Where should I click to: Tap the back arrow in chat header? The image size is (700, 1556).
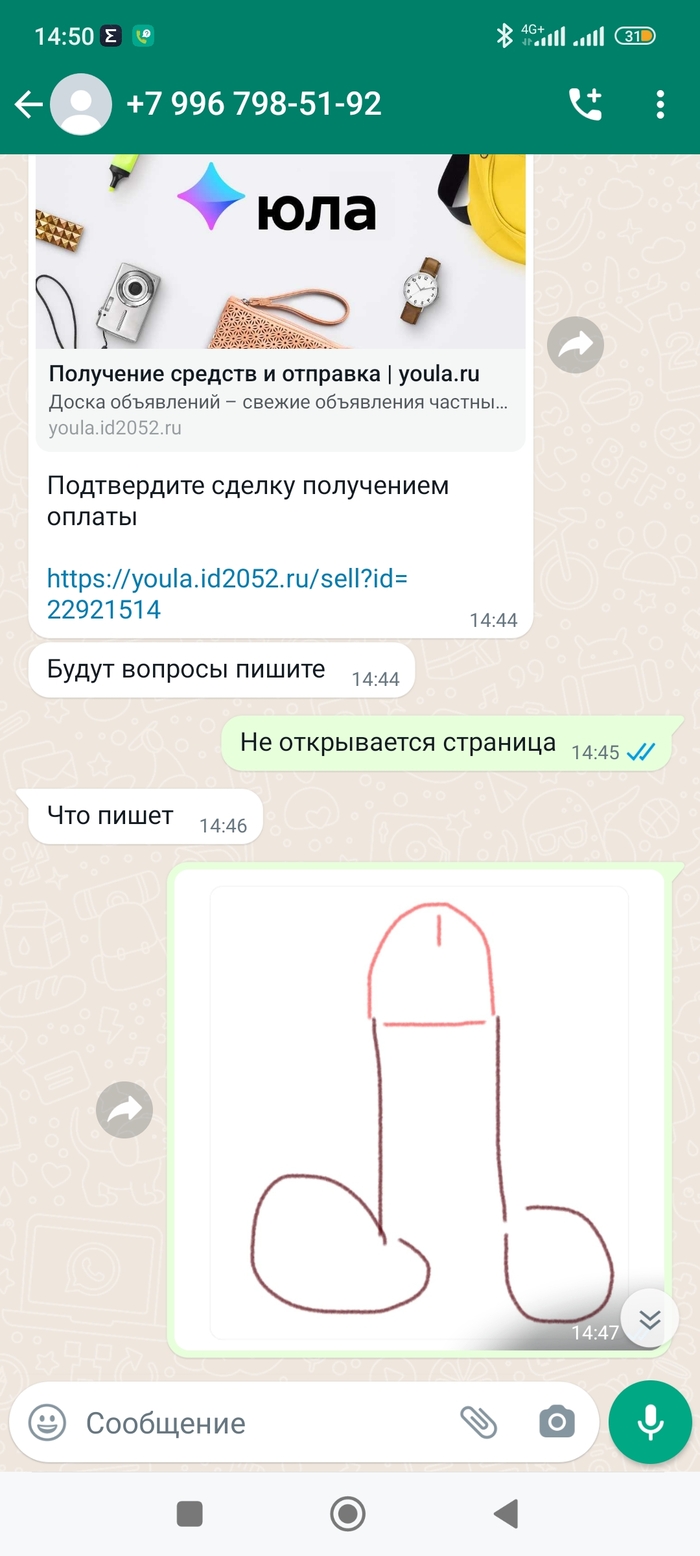pyautogui.click(x=28, y=105)
